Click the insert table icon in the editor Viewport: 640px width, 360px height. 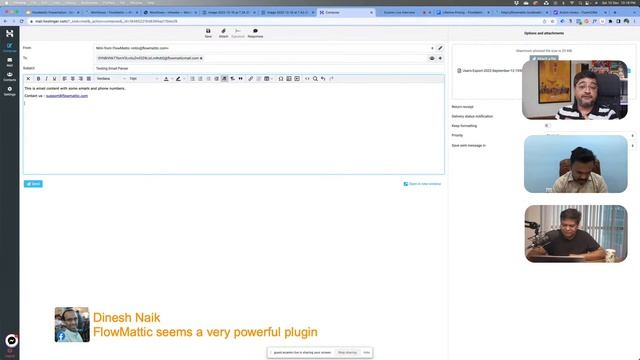click(x=267, y=79)
